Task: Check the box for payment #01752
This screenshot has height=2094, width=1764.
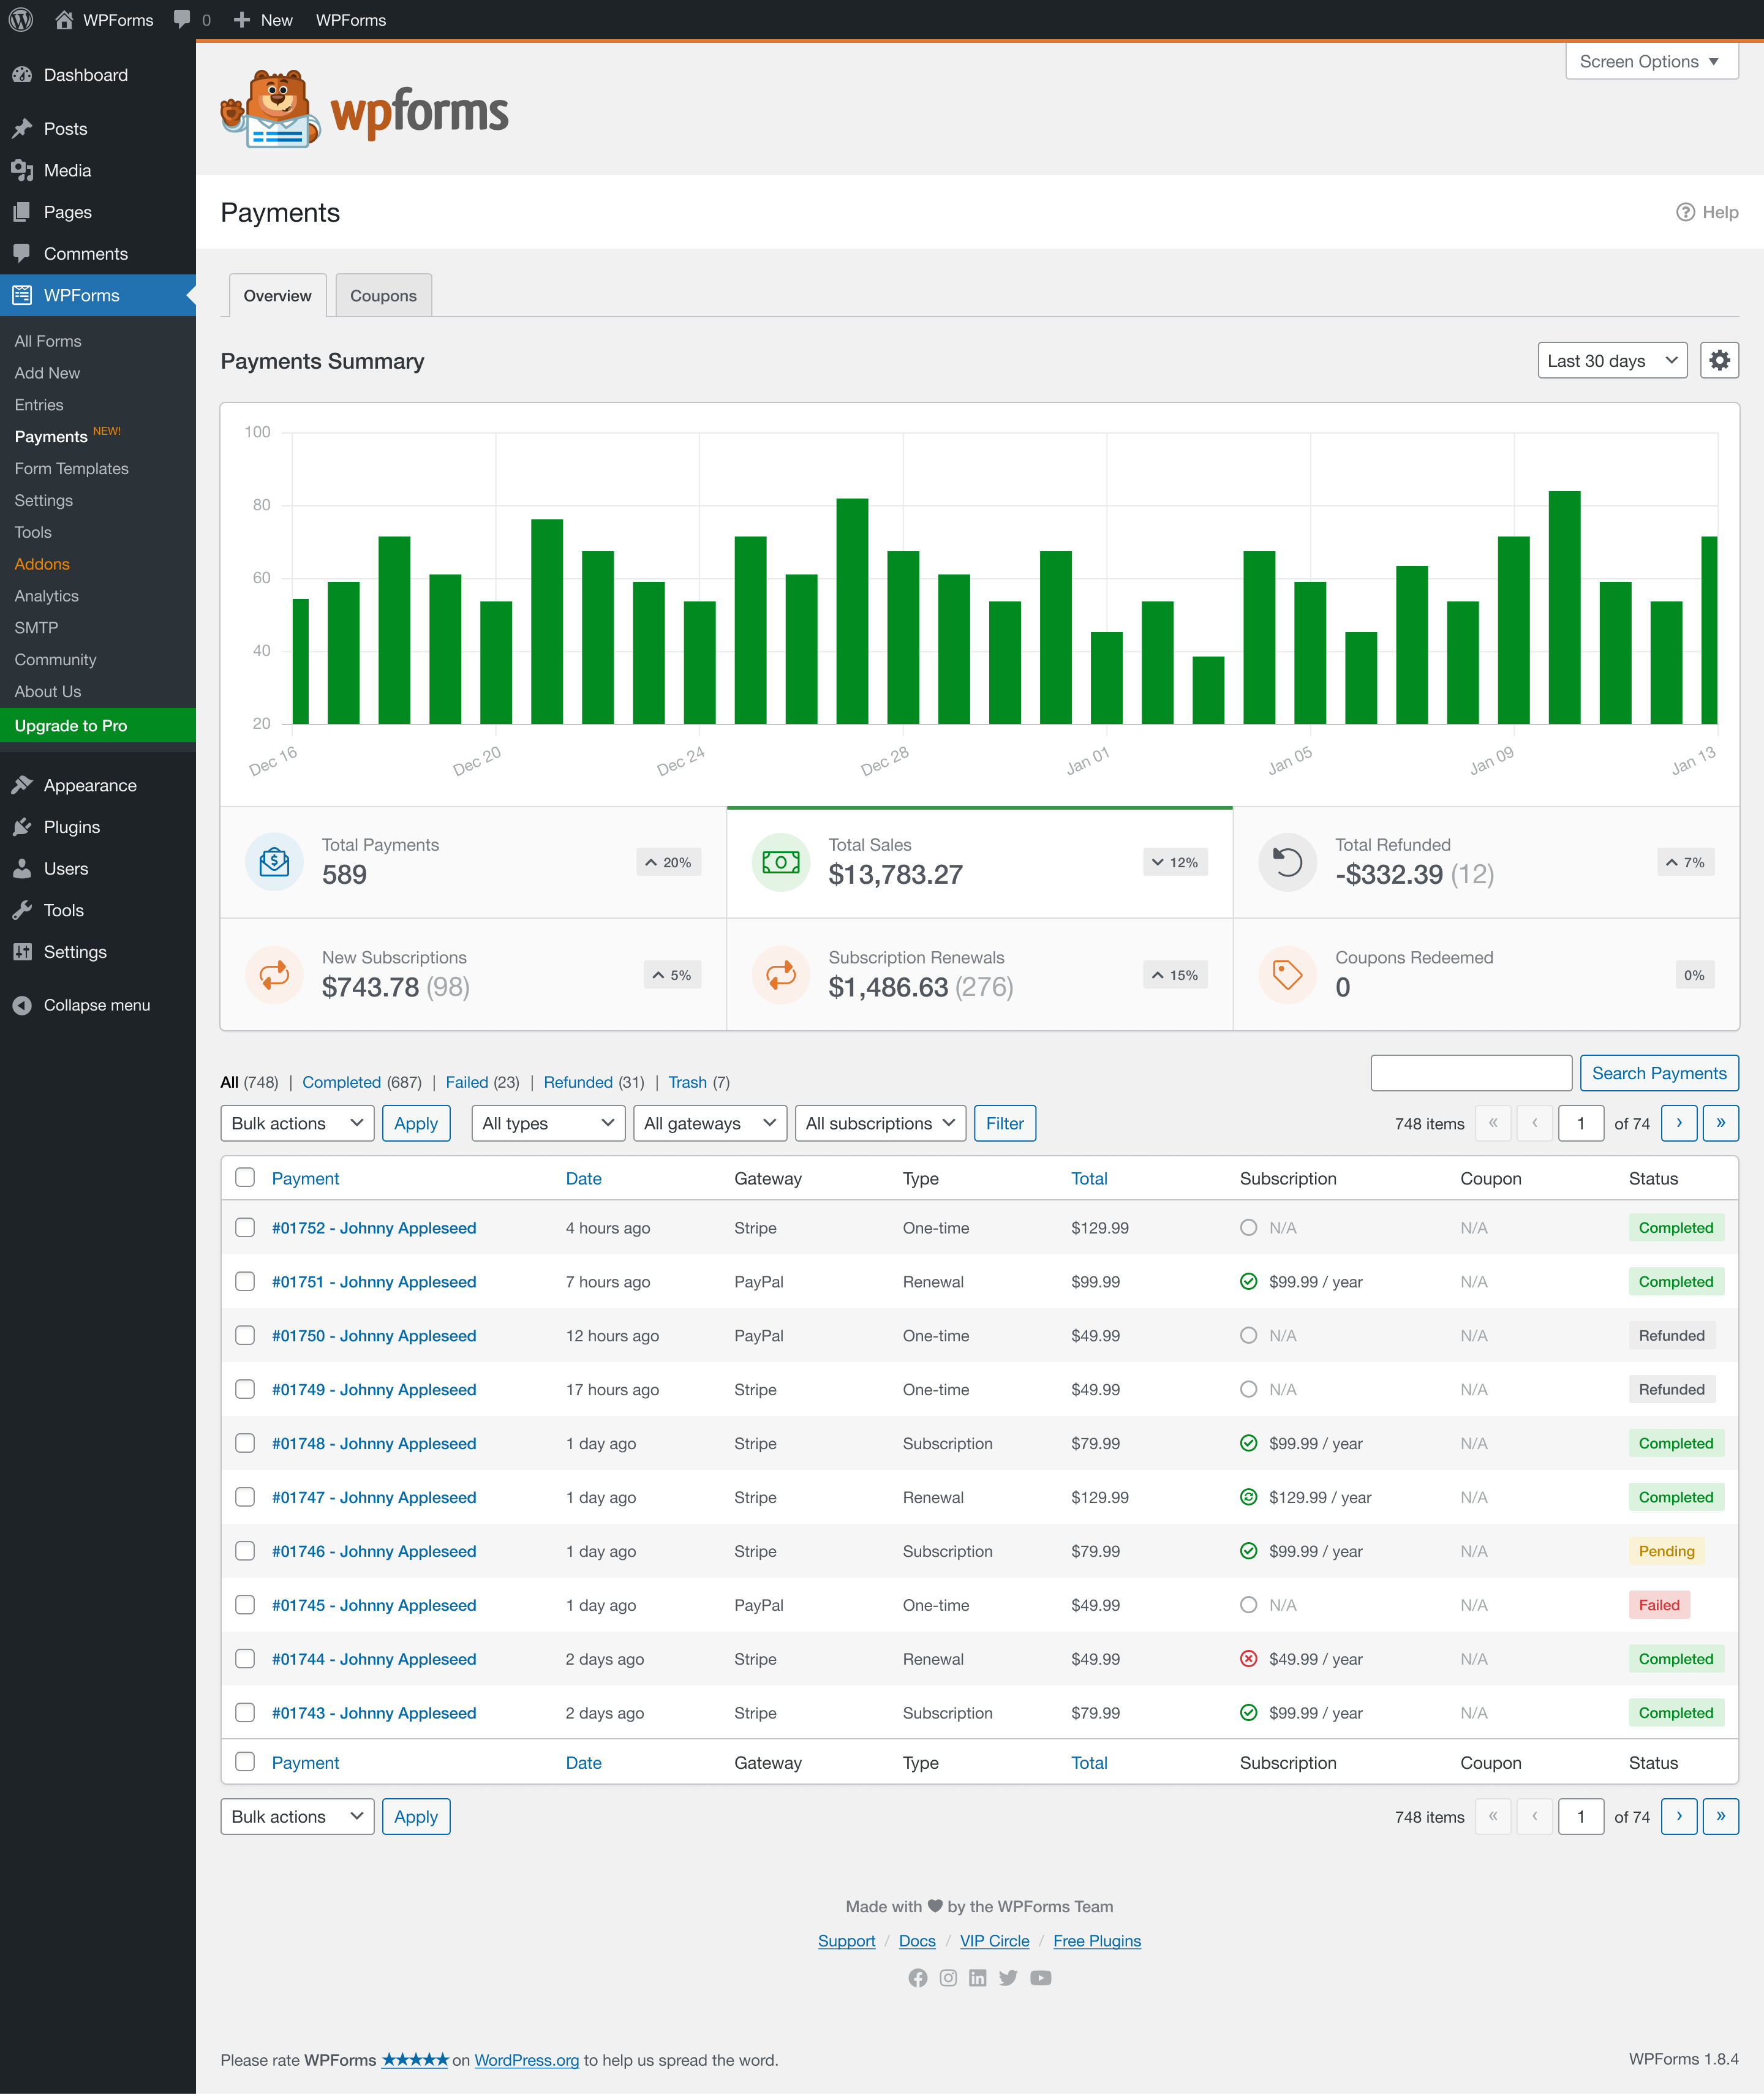Action: [x=245, y=1227]
